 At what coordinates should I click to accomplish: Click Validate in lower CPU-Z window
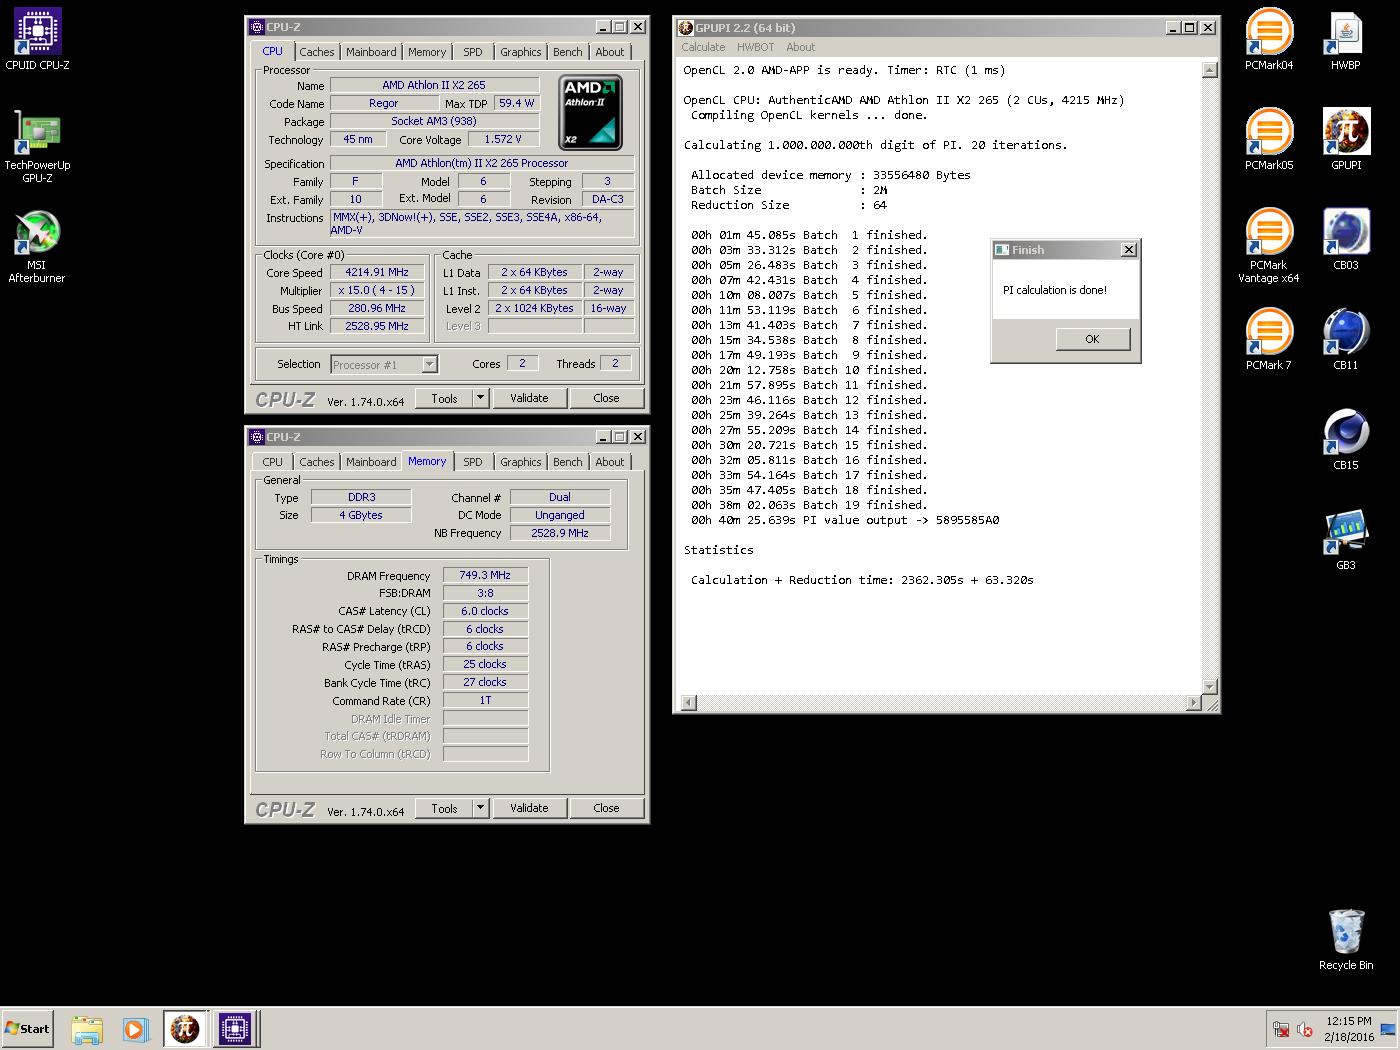coord(529,808)
